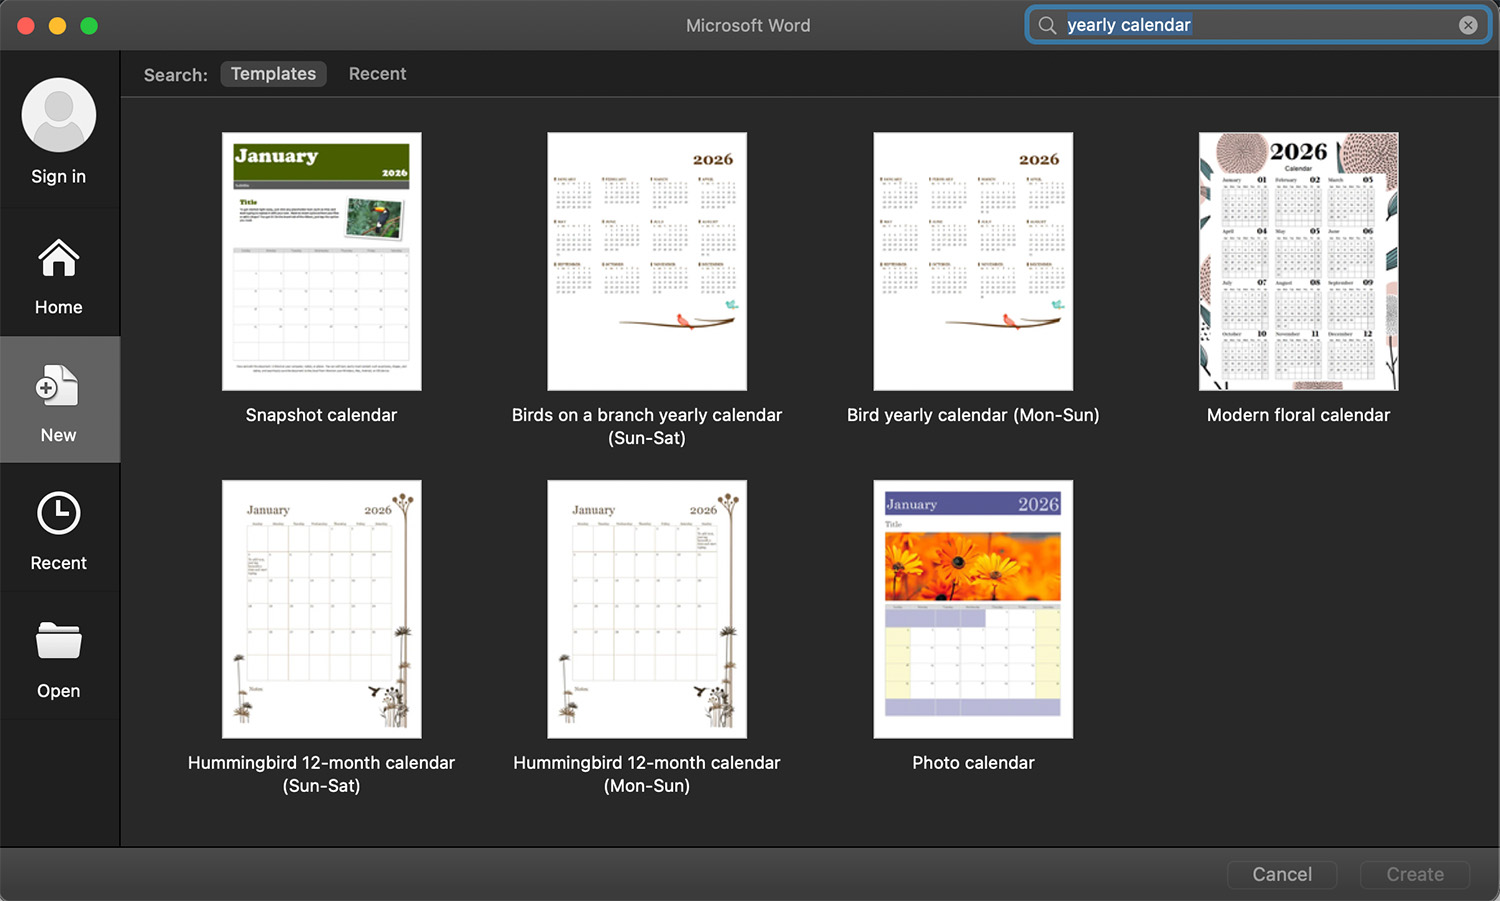Viewport: 1500px width, 901px height.
Task: Click the magnifying glass search icon
Action: coord(1046,25)
